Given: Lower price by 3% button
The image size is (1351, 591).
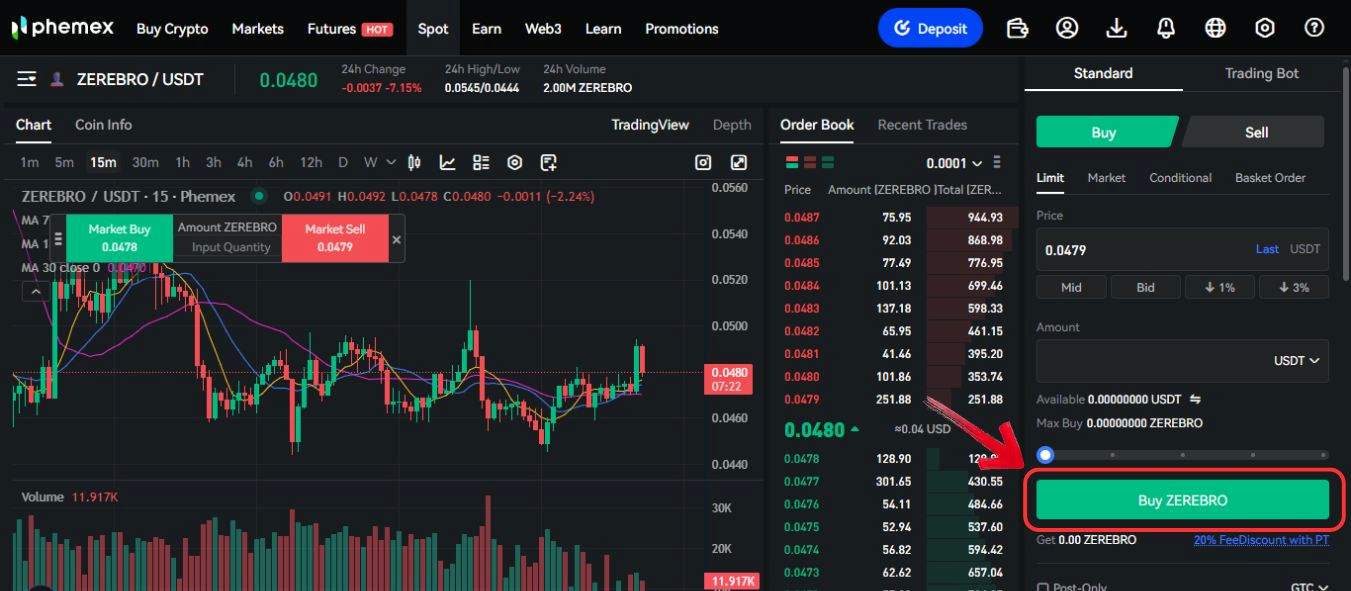Looking at the screenshot, I should 1294,287.
